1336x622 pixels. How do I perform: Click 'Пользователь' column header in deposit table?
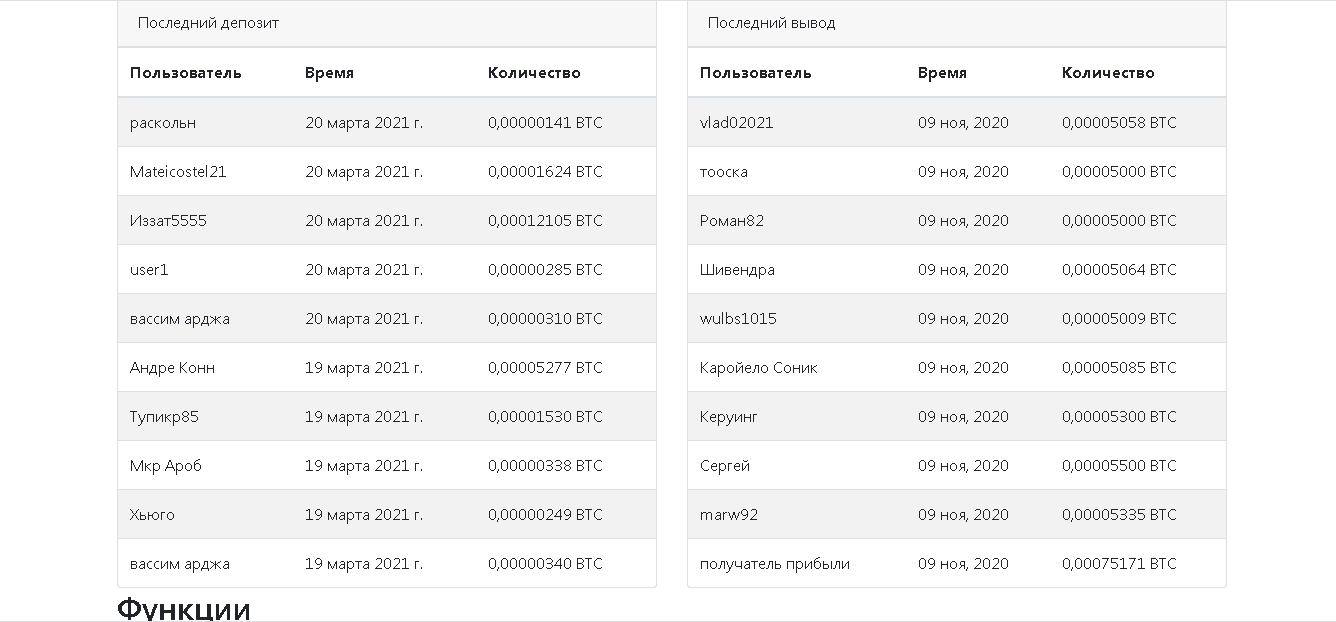(x=185, y=73)
